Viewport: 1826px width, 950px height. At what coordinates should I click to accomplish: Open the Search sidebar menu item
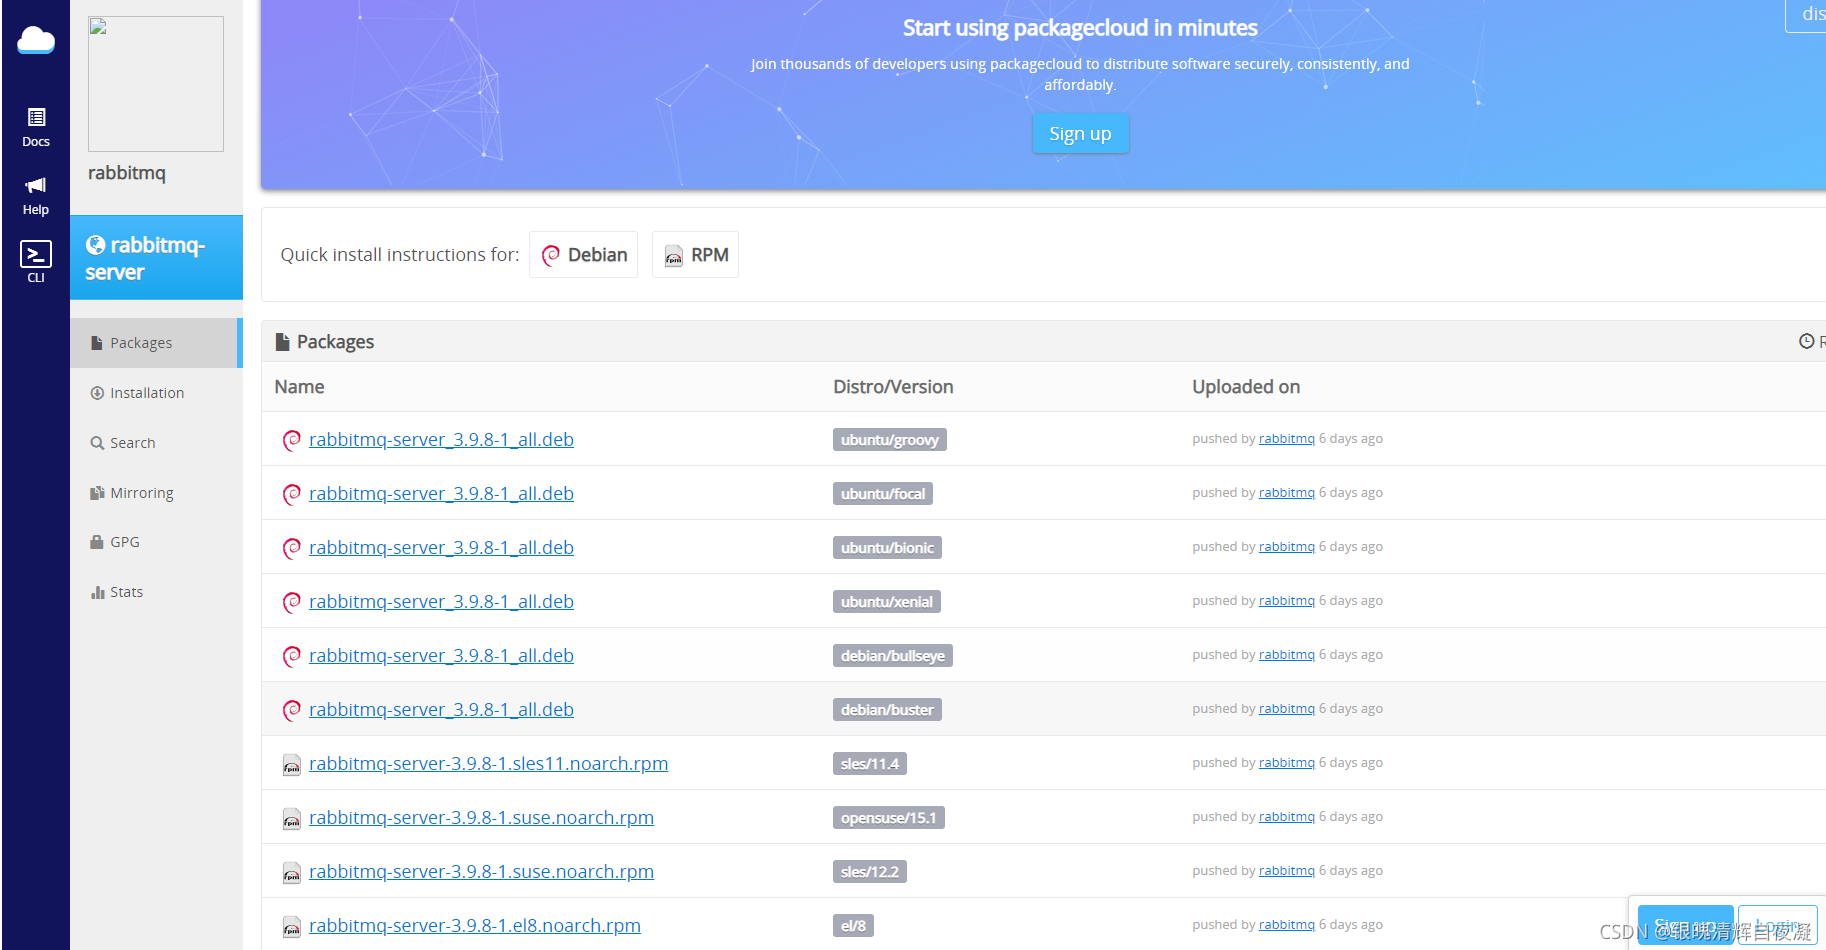pos(156,443)
